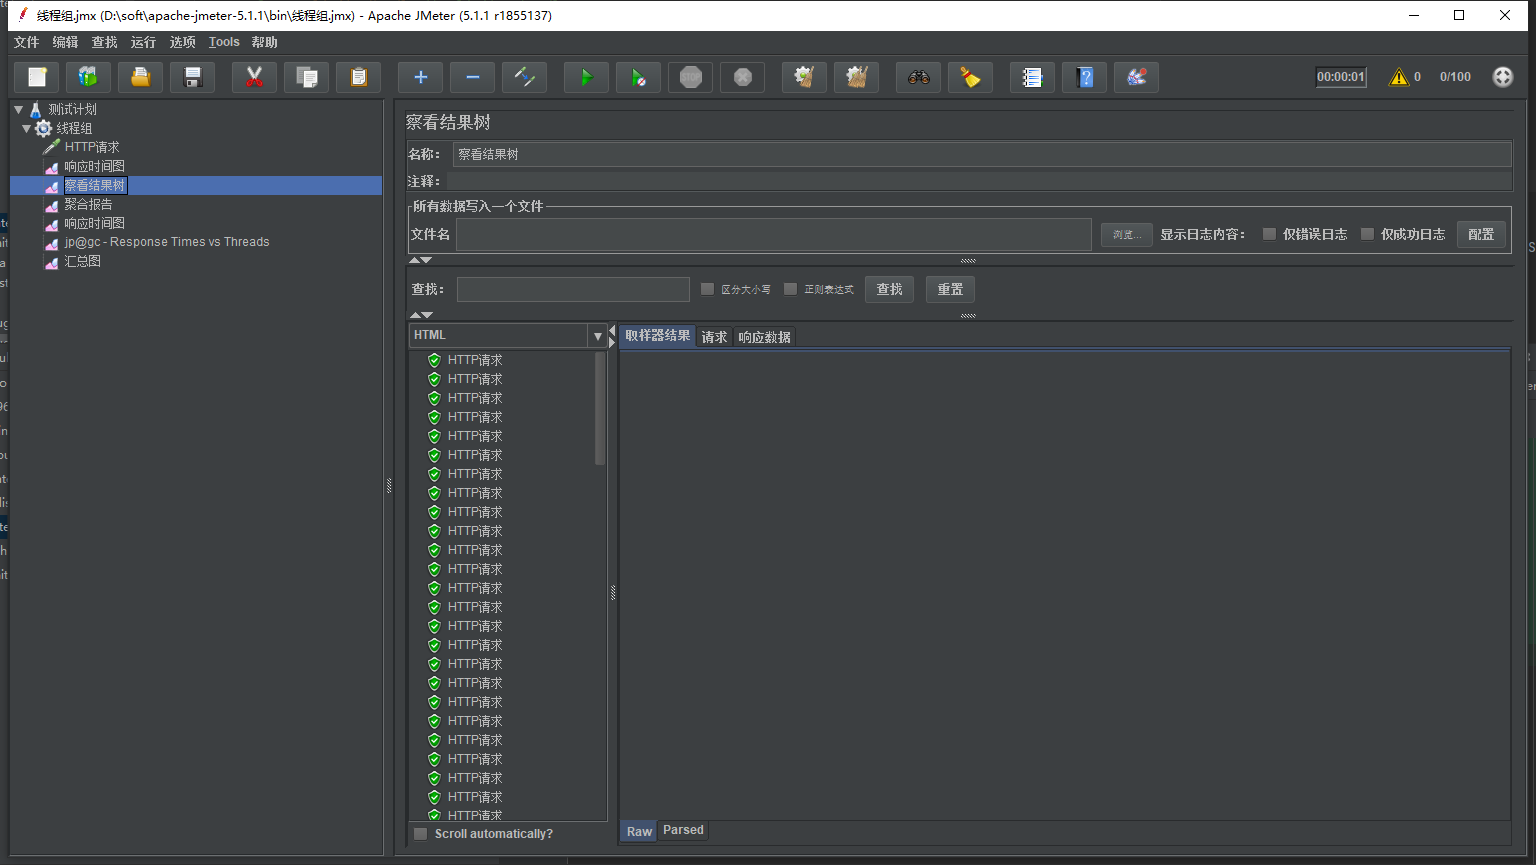Click the 浏览 browse button
The width and height of the screenshot is (1536, 865).
[1127, 234]
